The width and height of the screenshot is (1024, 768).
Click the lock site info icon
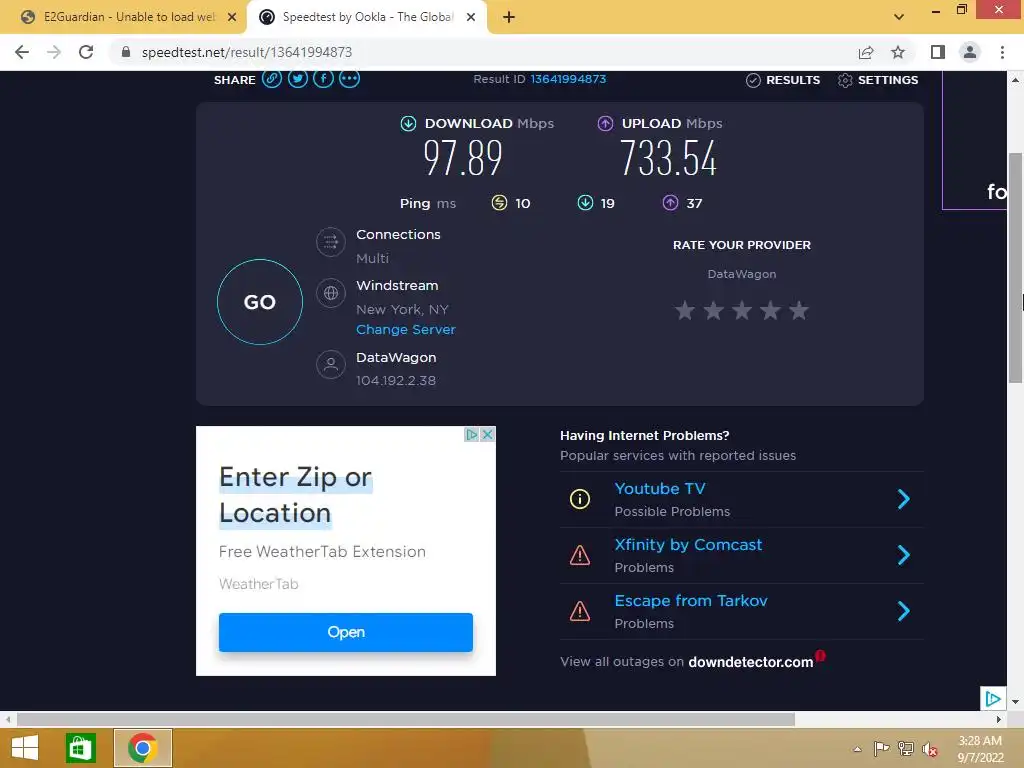(x=126, y=52)
